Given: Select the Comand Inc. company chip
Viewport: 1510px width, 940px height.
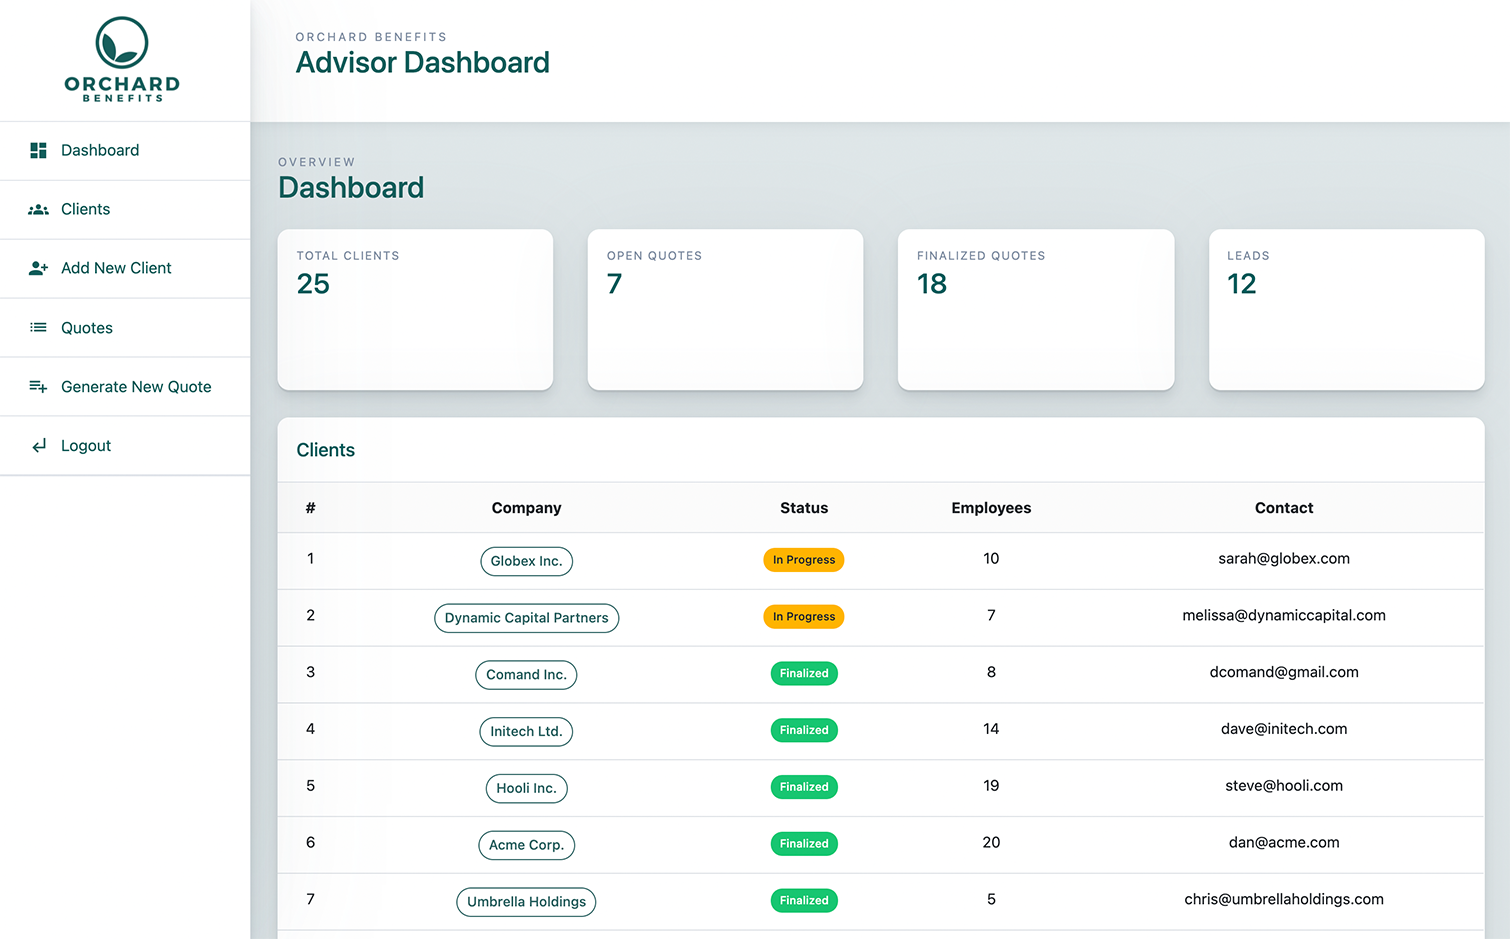Looking at the screenshot, I should tap(526, 675).
